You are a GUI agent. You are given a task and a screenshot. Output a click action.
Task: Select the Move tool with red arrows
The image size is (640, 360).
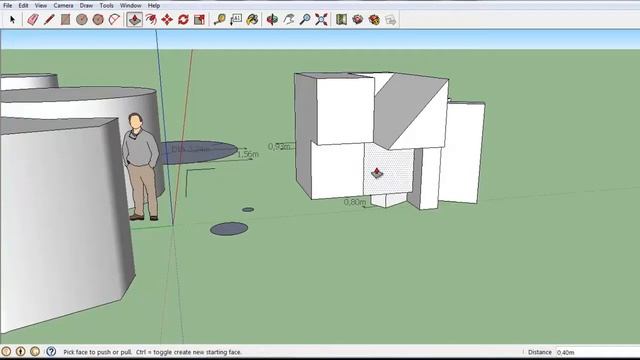click(x=167, y=19)
